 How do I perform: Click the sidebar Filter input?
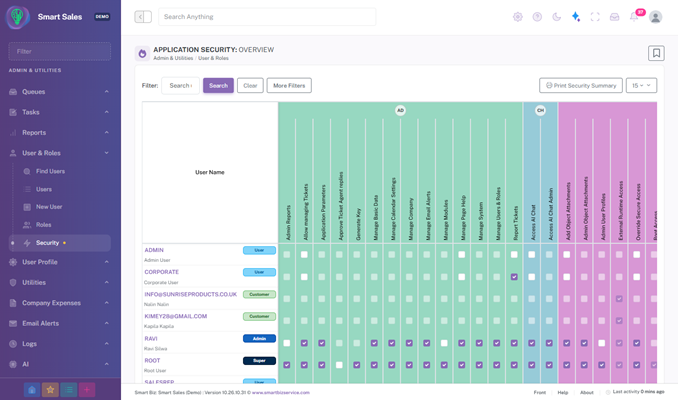pyautogui.click(x=60, y=51)
